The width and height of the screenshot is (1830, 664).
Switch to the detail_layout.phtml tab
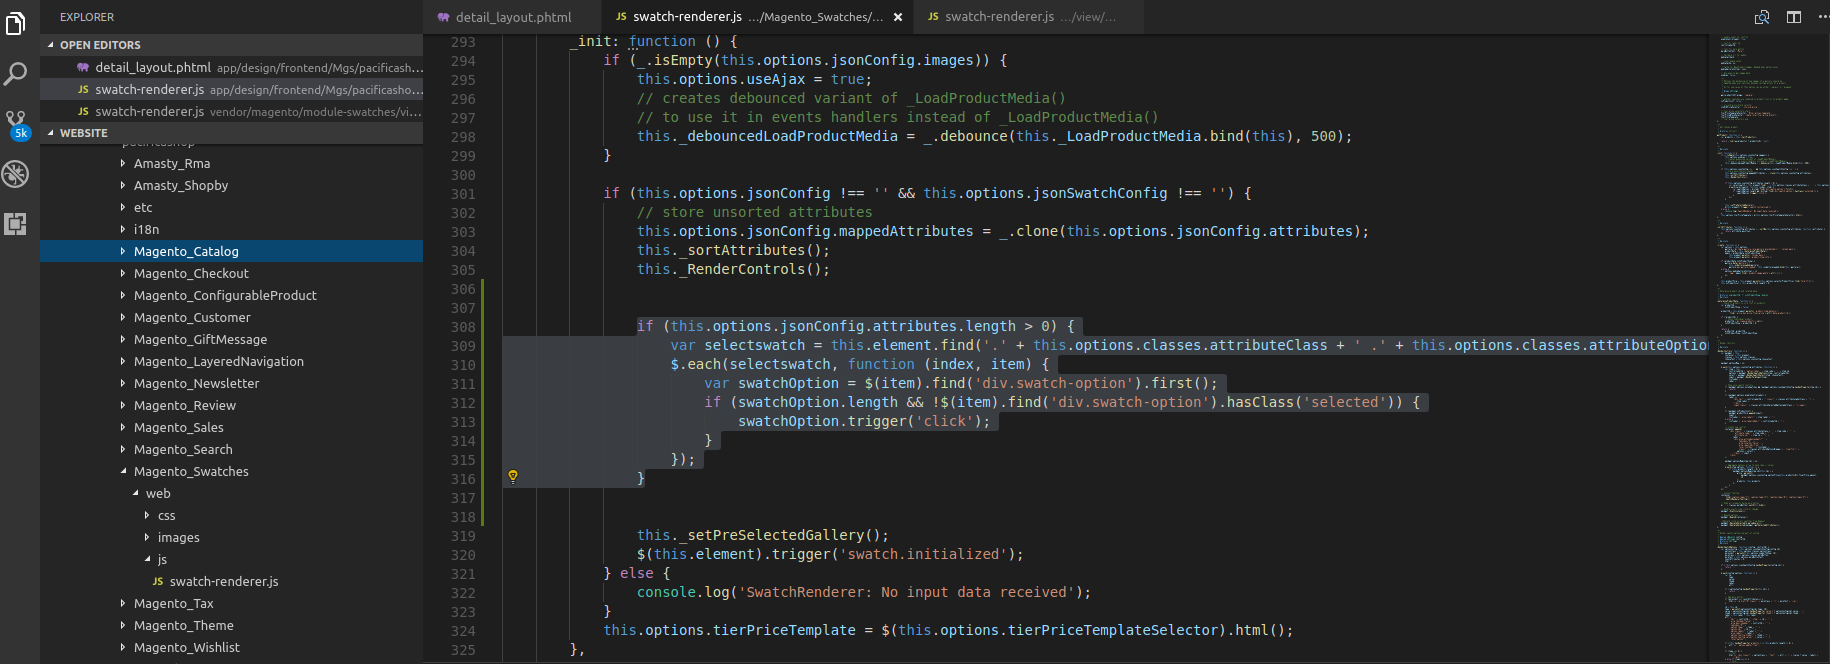coord(512,17)
